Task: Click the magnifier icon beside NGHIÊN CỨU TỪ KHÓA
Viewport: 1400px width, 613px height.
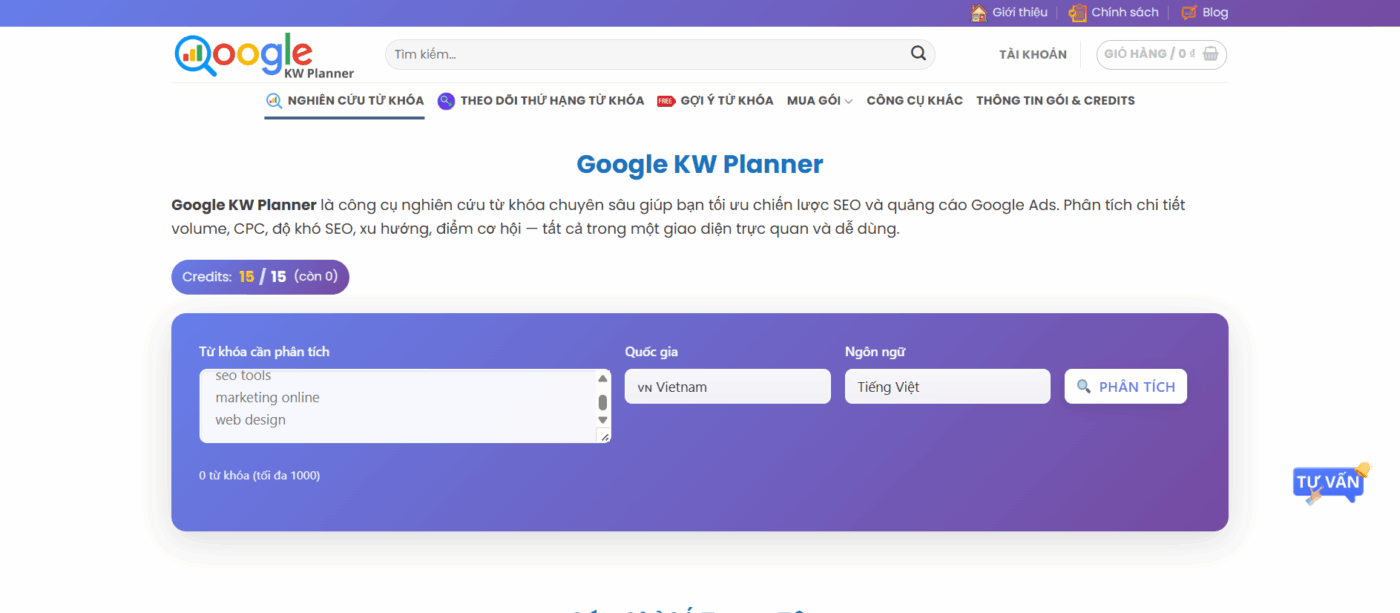Action: [x=271, y=100]
